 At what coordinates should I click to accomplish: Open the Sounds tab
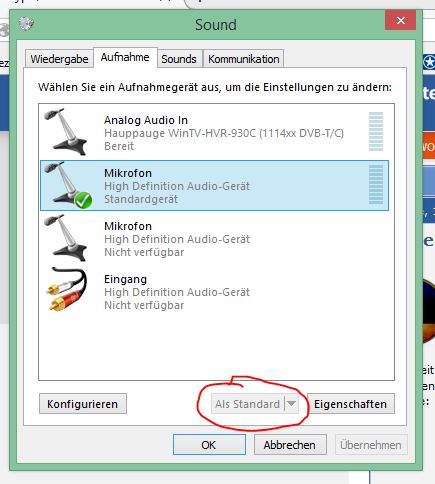[x=179, y=59]
